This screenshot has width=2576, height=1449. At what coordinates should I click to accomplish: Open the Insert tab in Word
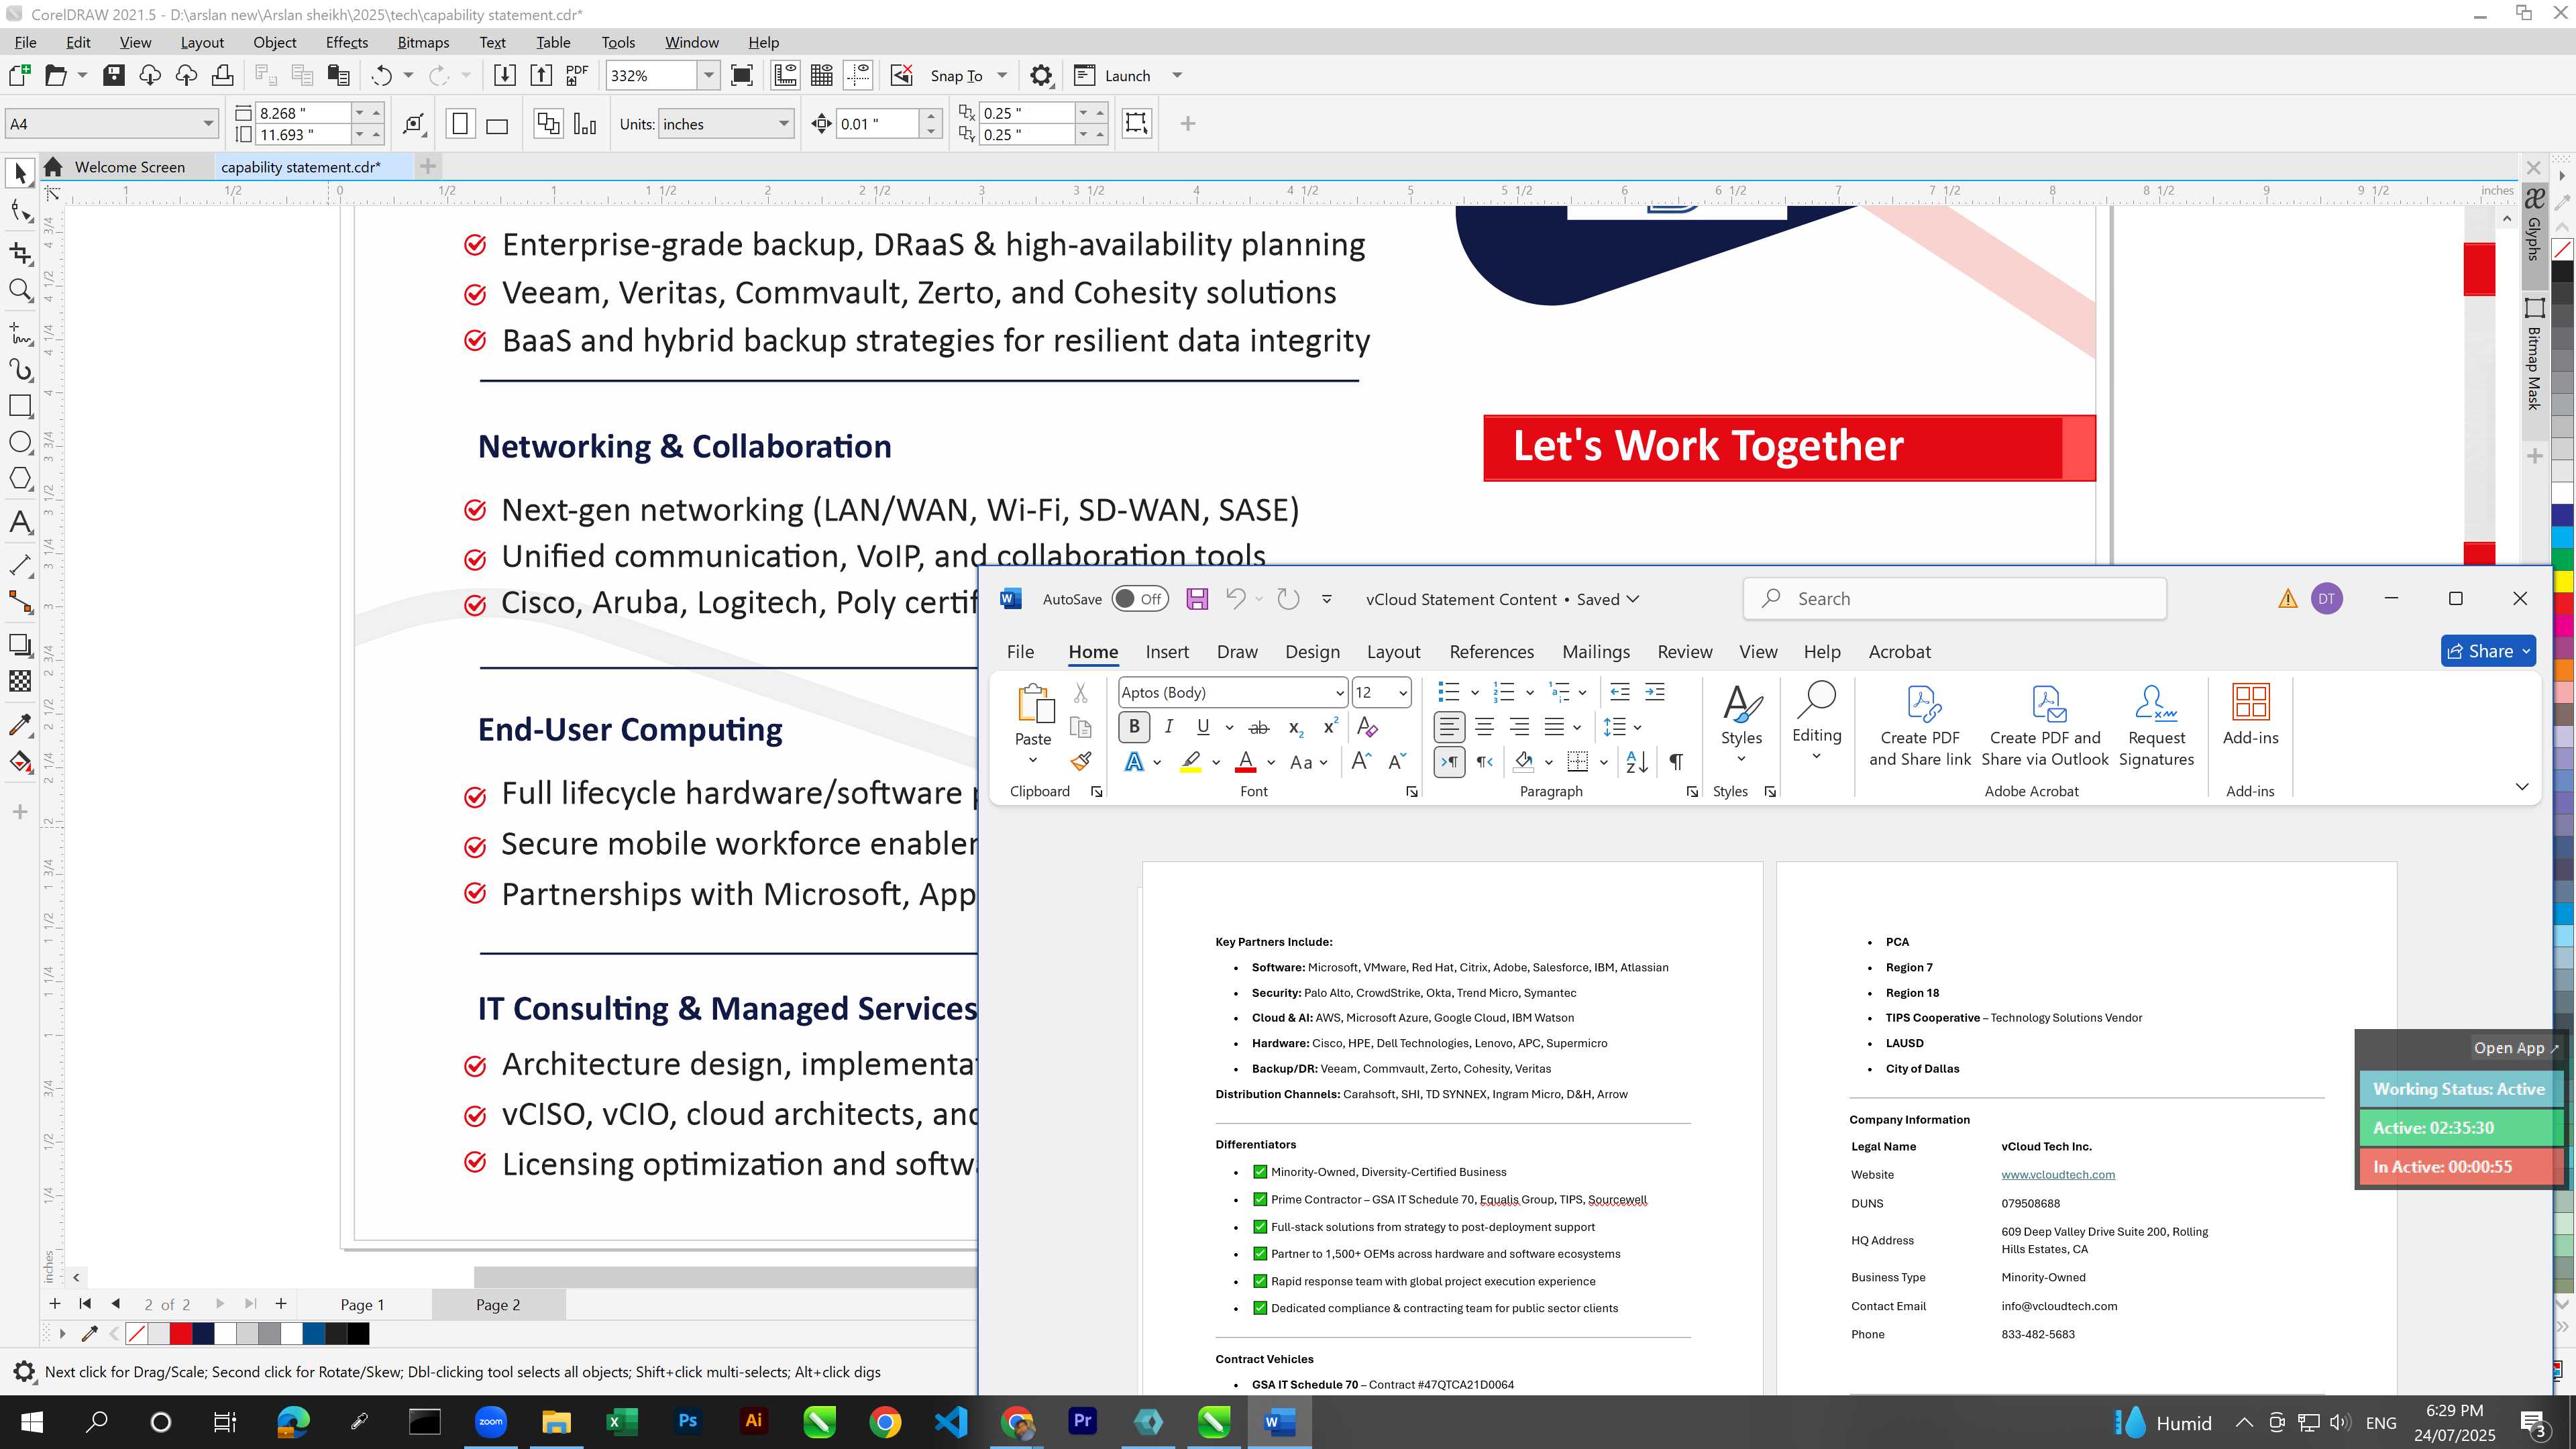pos(1167,652)
